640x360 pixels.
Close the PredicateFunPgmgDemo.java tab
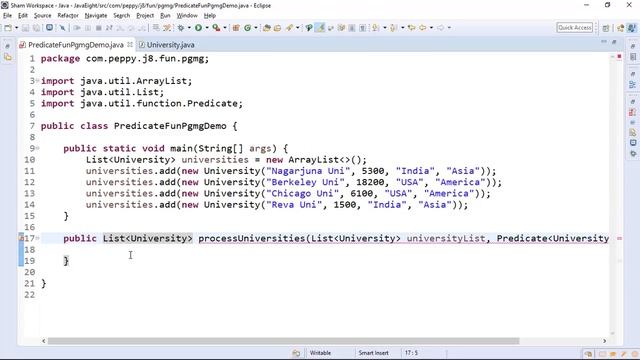130,44
